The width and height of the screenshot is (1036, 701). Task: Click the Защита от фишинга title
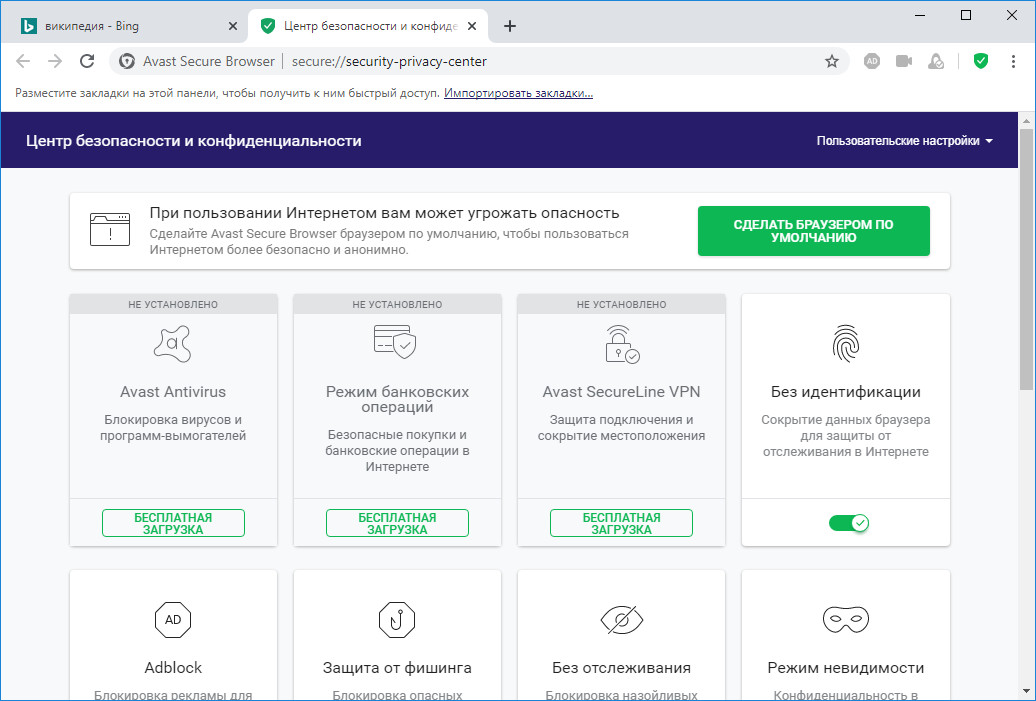[x=397, y=668]
